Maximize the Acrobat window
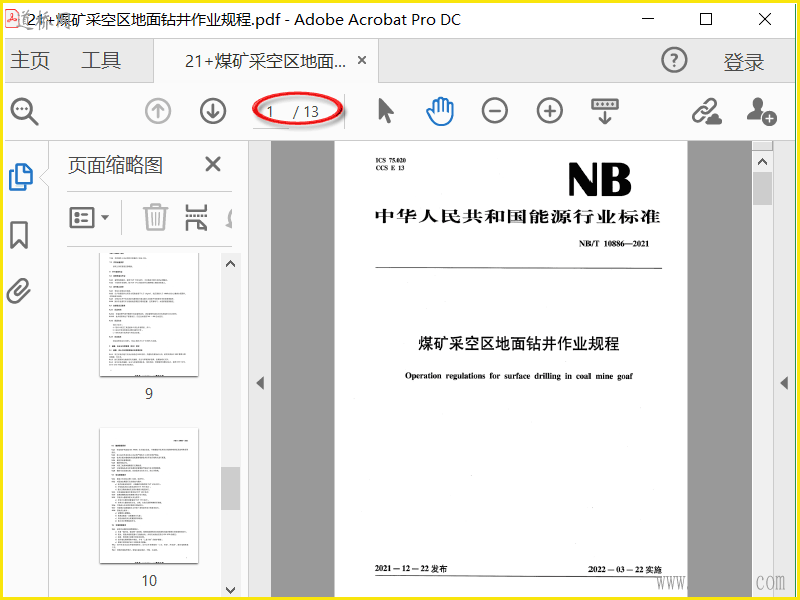The height and width of the screenshot is (600, 800). coord(706,19)
